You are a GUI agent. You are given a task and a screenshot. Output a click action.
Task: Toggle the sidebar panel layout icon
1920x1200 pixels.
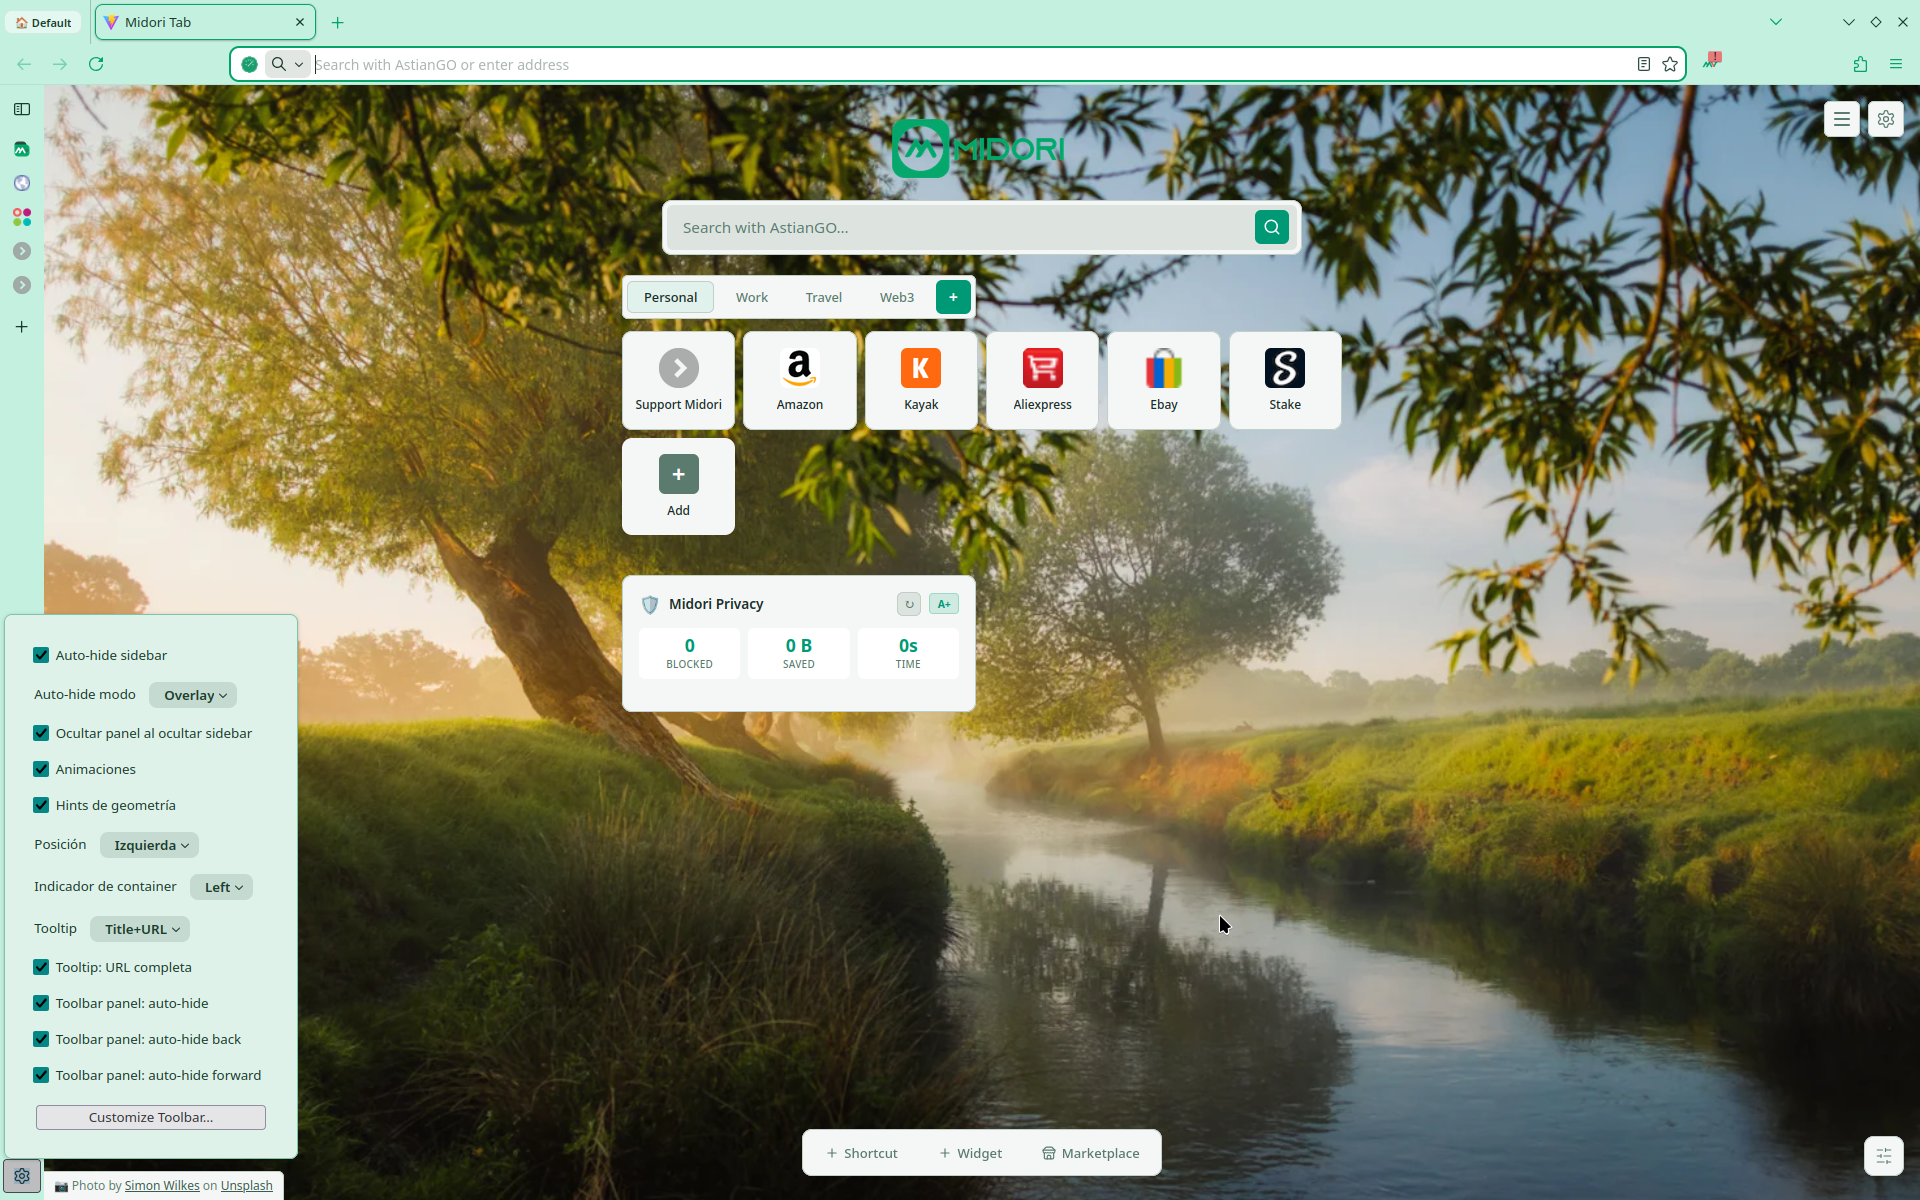click(x=22, y=109)
